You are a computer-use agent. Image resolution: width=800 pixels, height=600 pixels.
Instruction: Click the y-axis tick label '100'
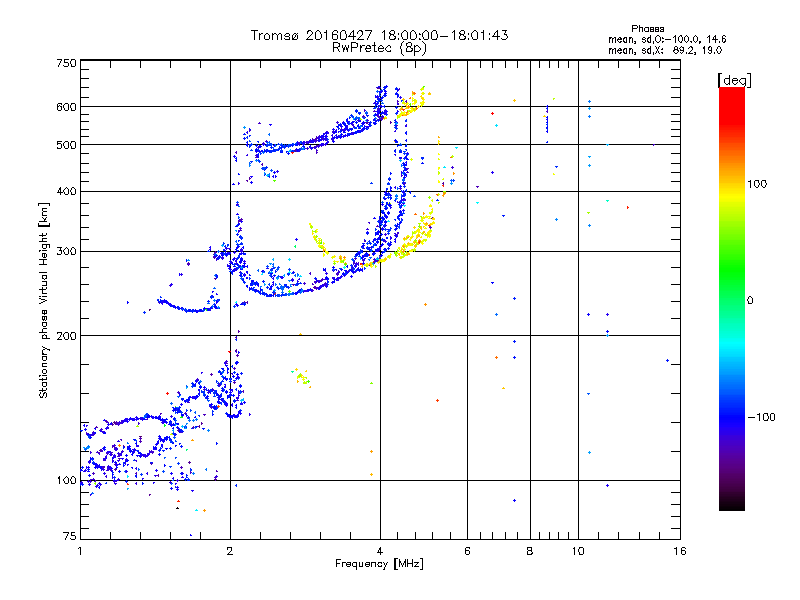66,481
